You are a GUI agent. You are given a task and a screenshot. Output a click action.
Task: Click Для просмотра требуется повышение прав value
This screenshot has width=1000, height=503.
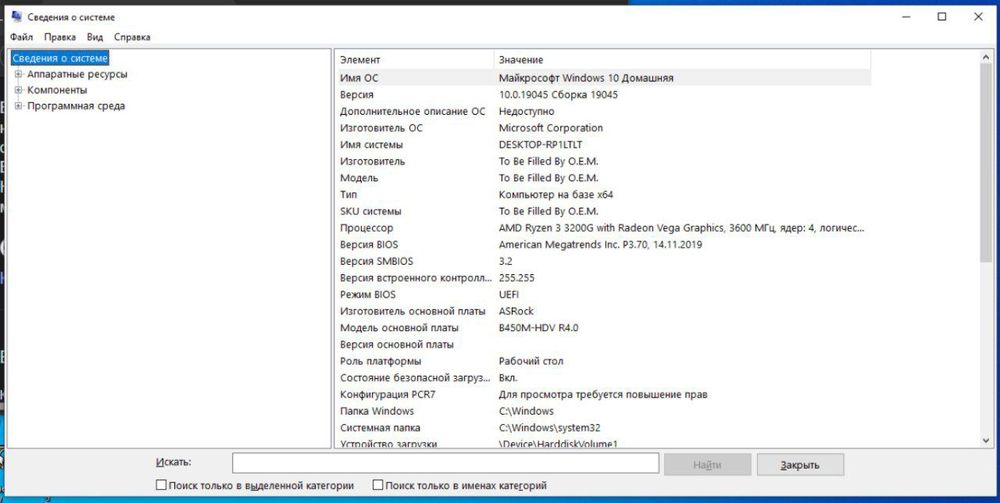click(603, 395)
